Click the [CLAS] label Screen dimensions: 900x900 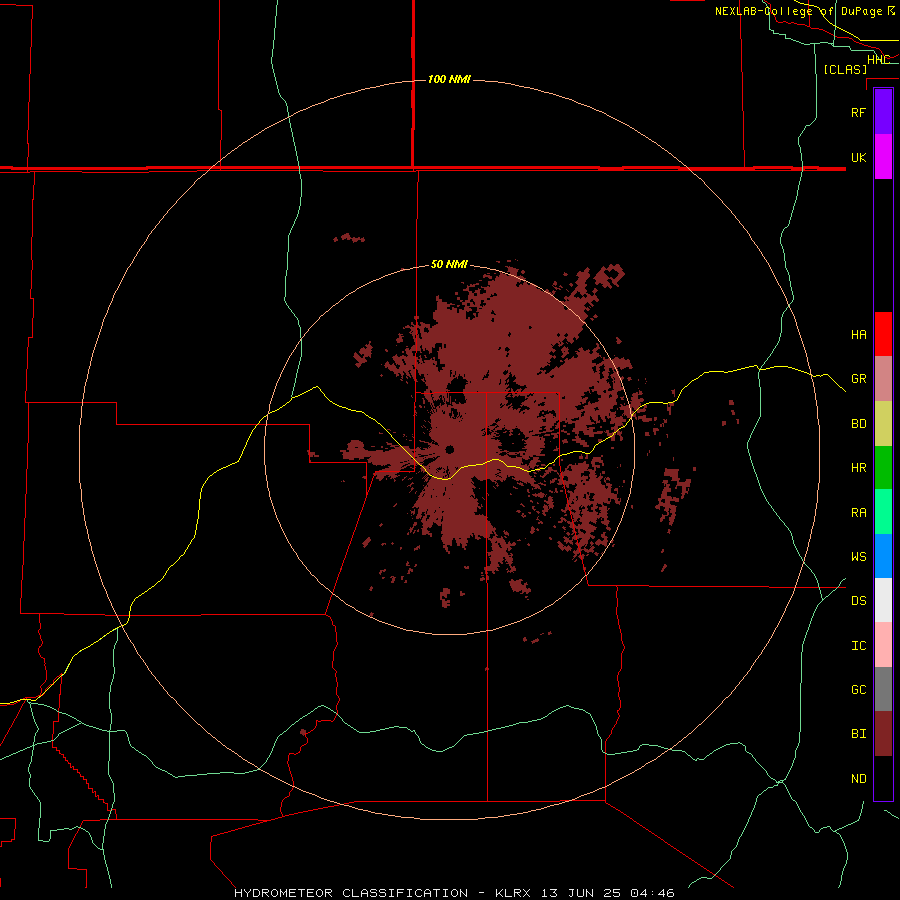click(845, 69)
